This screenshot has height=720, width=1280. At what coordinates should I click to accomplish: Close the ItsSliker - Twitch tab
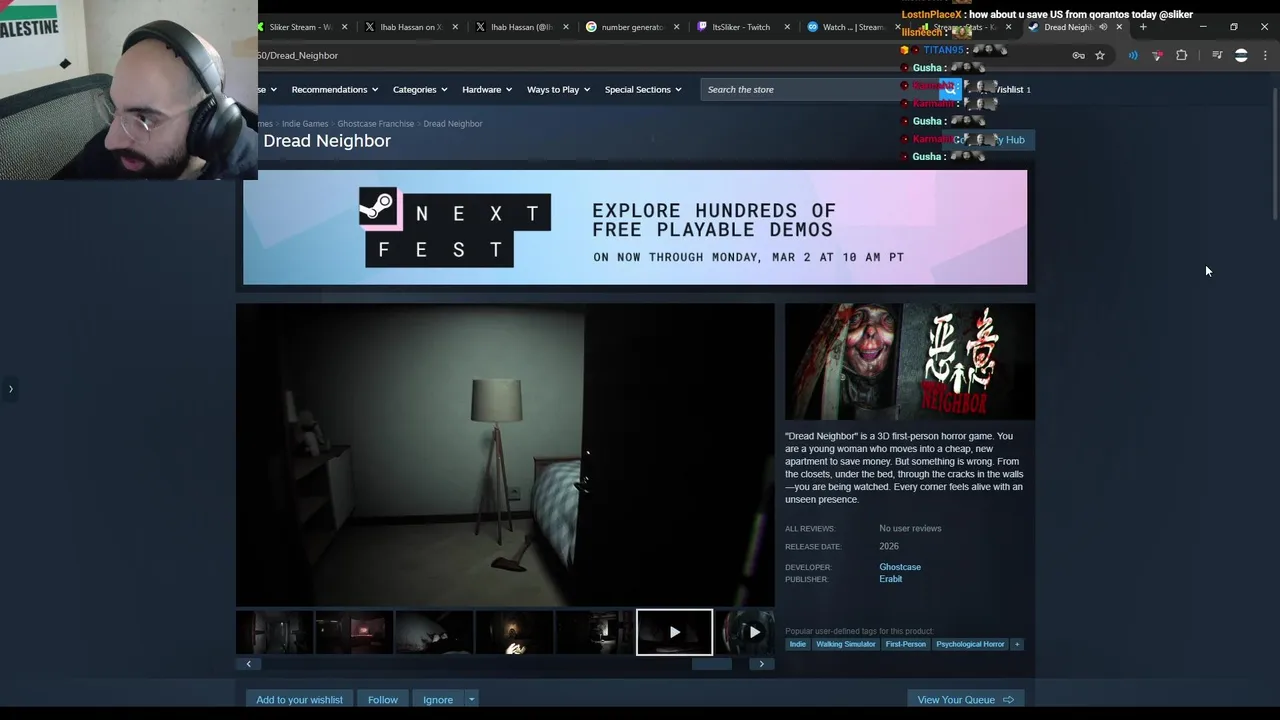click(x=787, y=27)
